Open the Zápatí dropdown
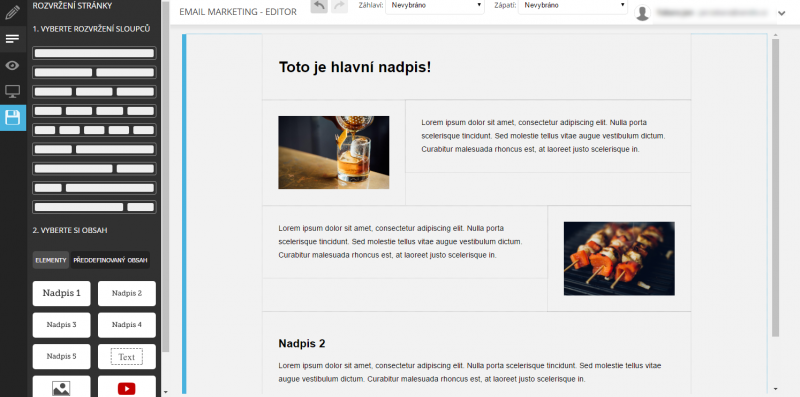The image size is (800, 397). 572,6
